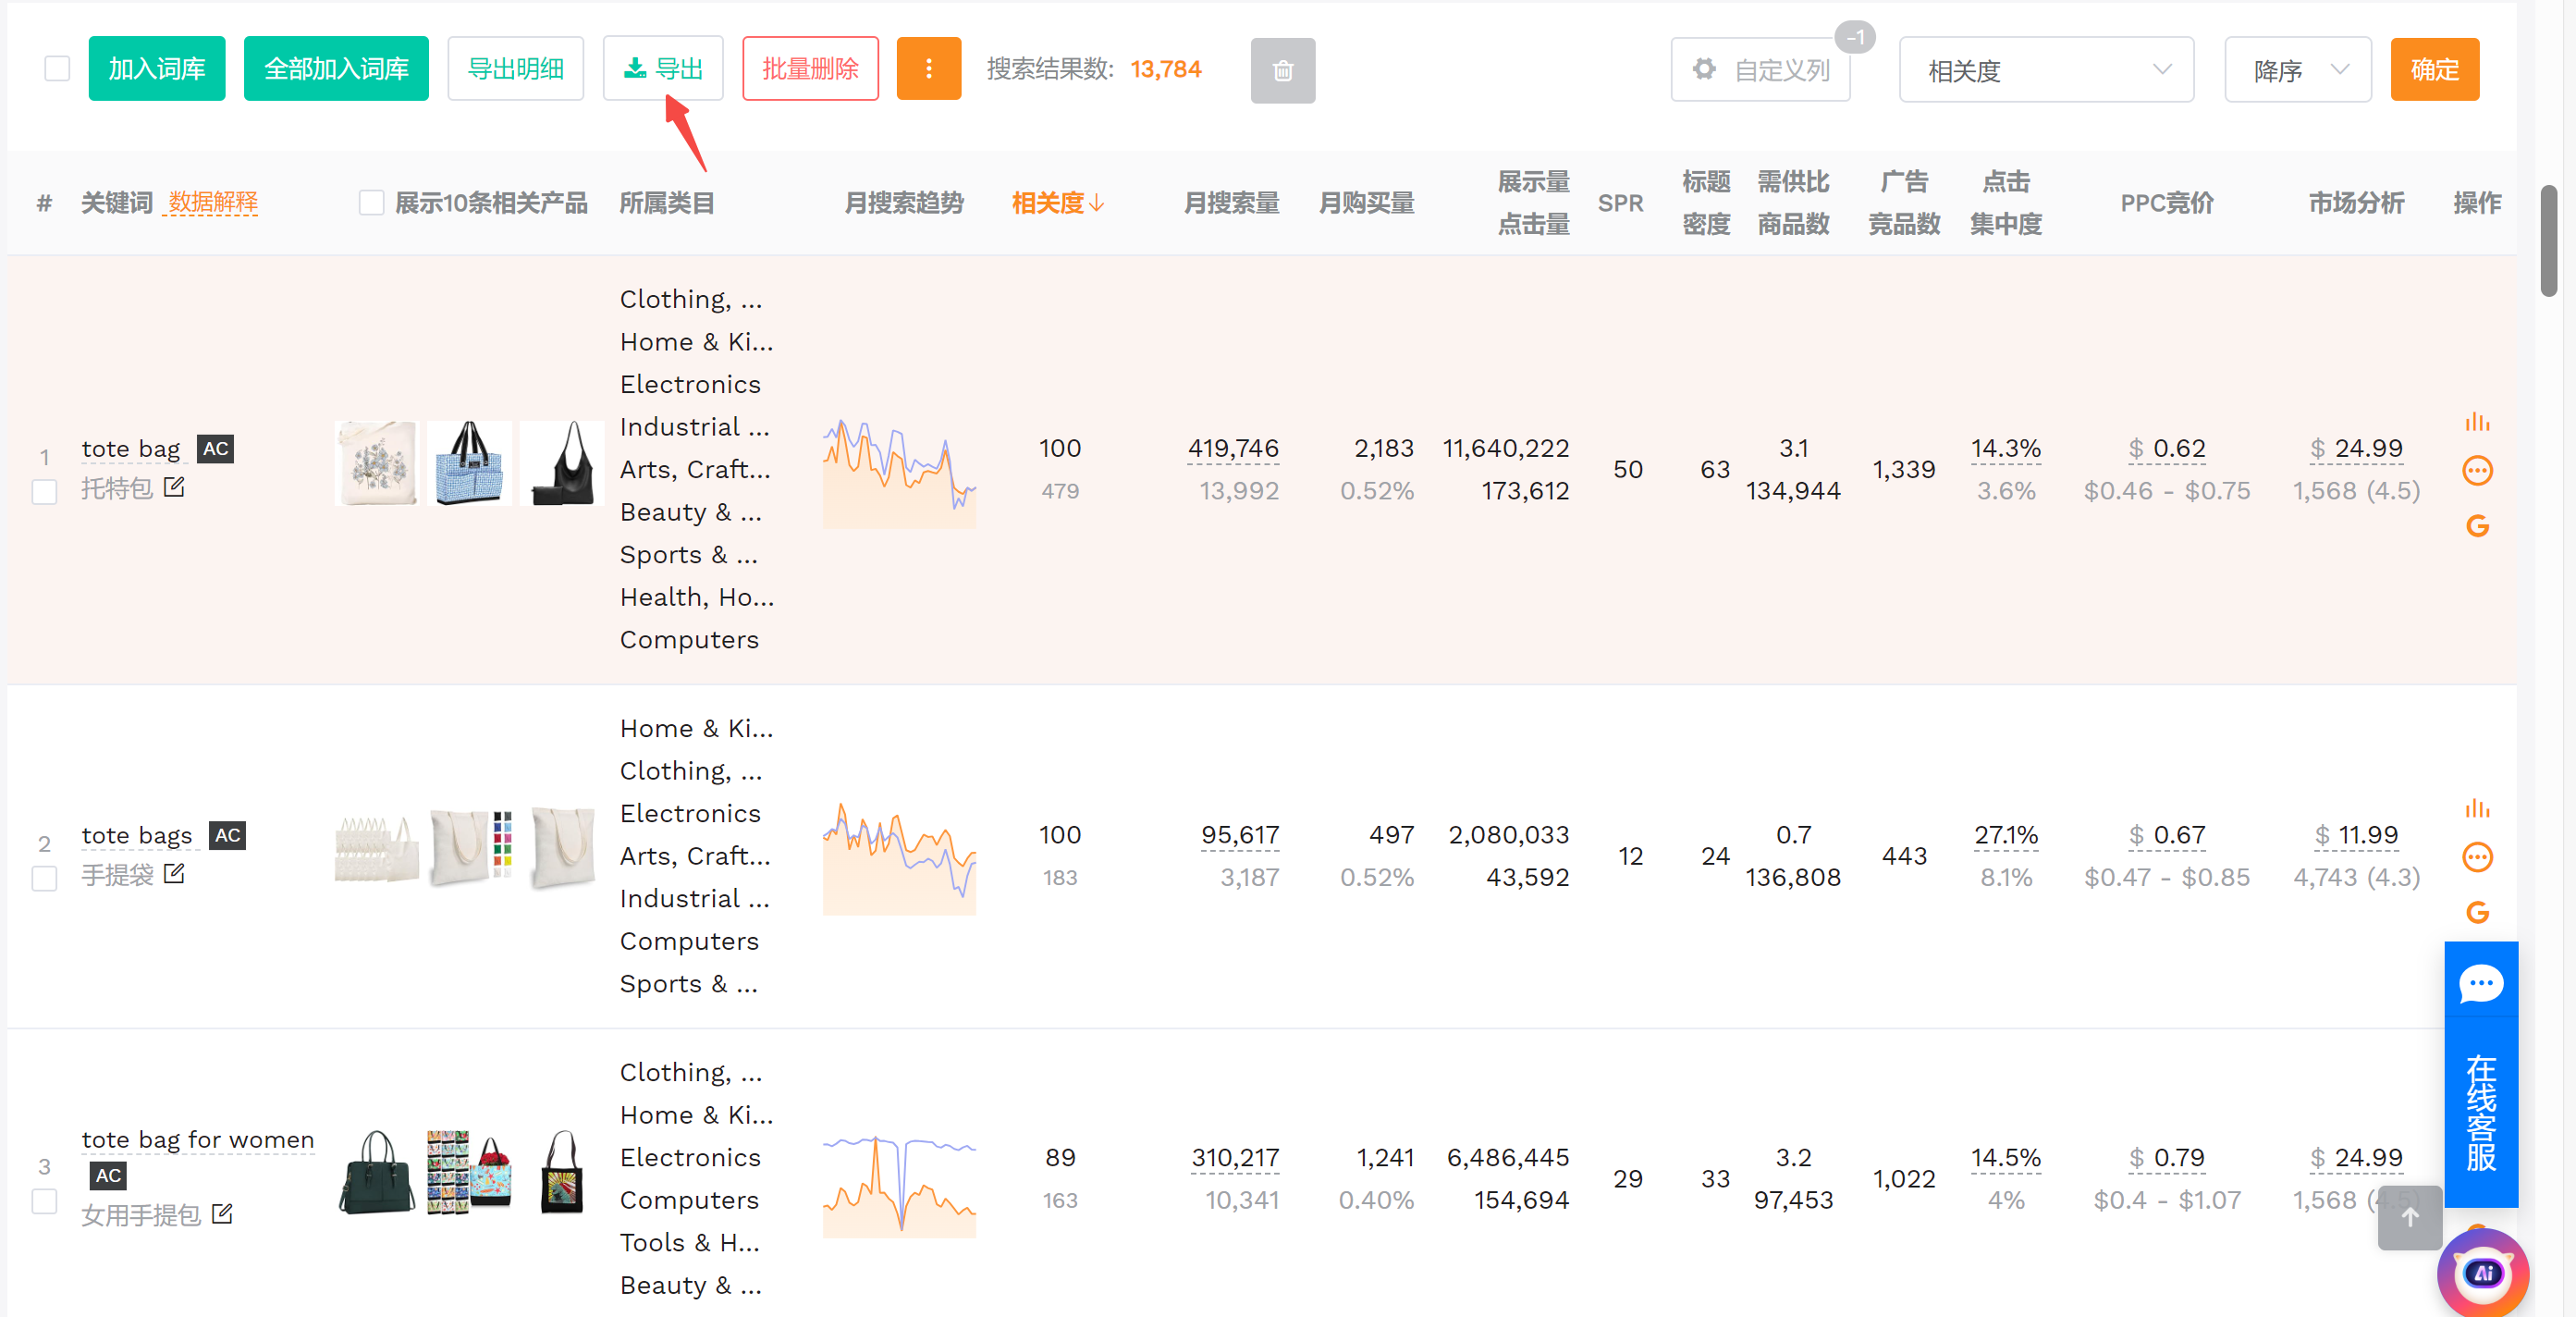Screen dimensions: 2576x1317
Task: Edit translation of tote bags (手提袋)
Action: [x=174, y=873]
